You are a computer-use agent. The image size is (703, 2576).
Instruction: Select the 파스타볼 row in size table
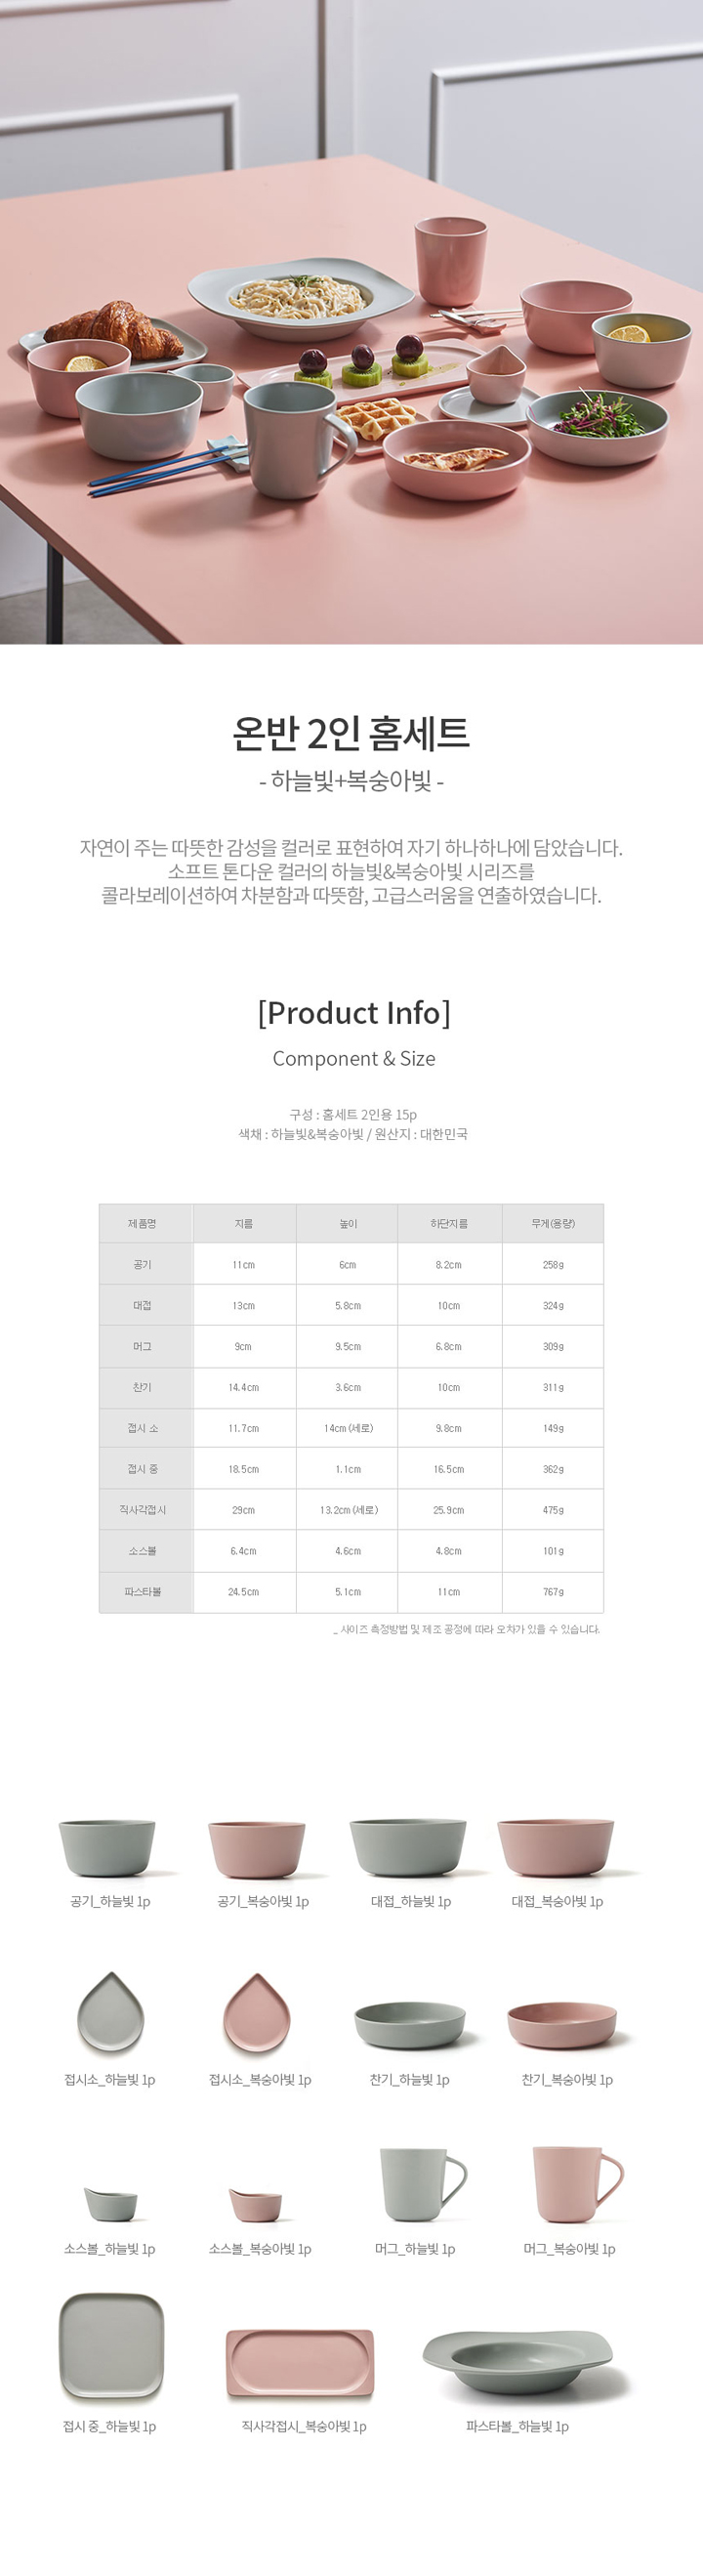(x=351, y=1592)
